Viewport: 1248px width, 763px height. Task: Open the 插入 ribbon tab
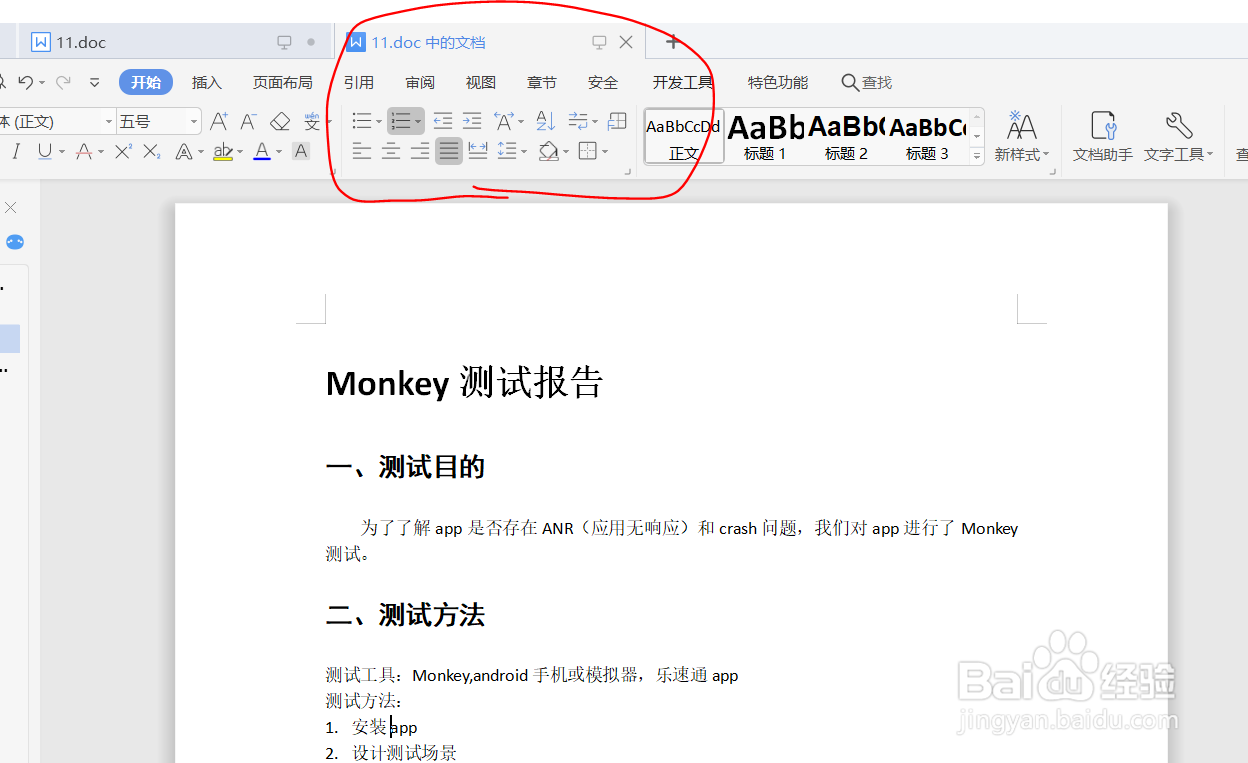coord(207,82)
